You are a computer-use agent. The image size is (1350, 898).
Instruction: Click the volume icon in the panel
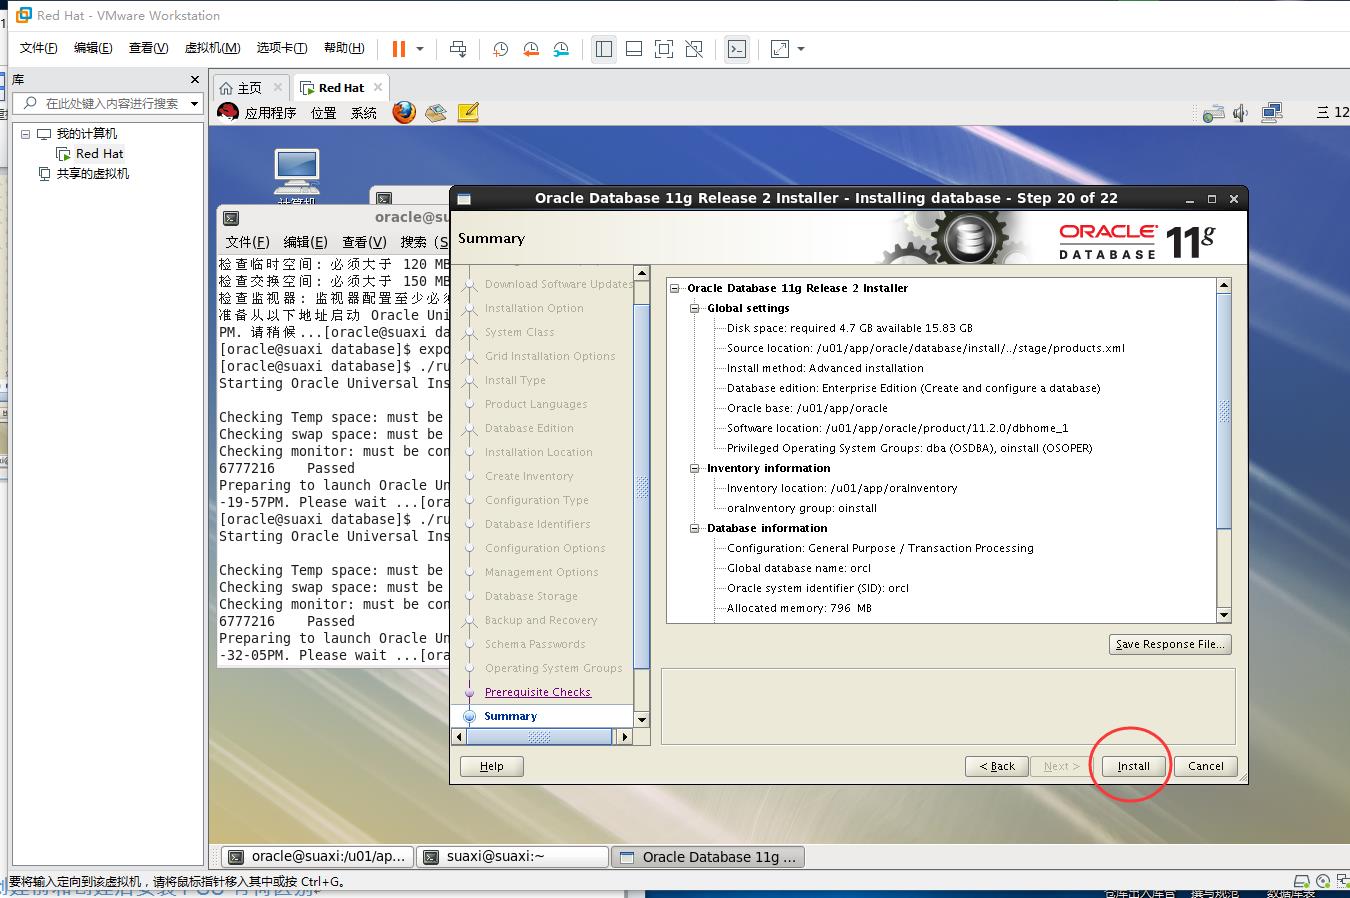1241,113
